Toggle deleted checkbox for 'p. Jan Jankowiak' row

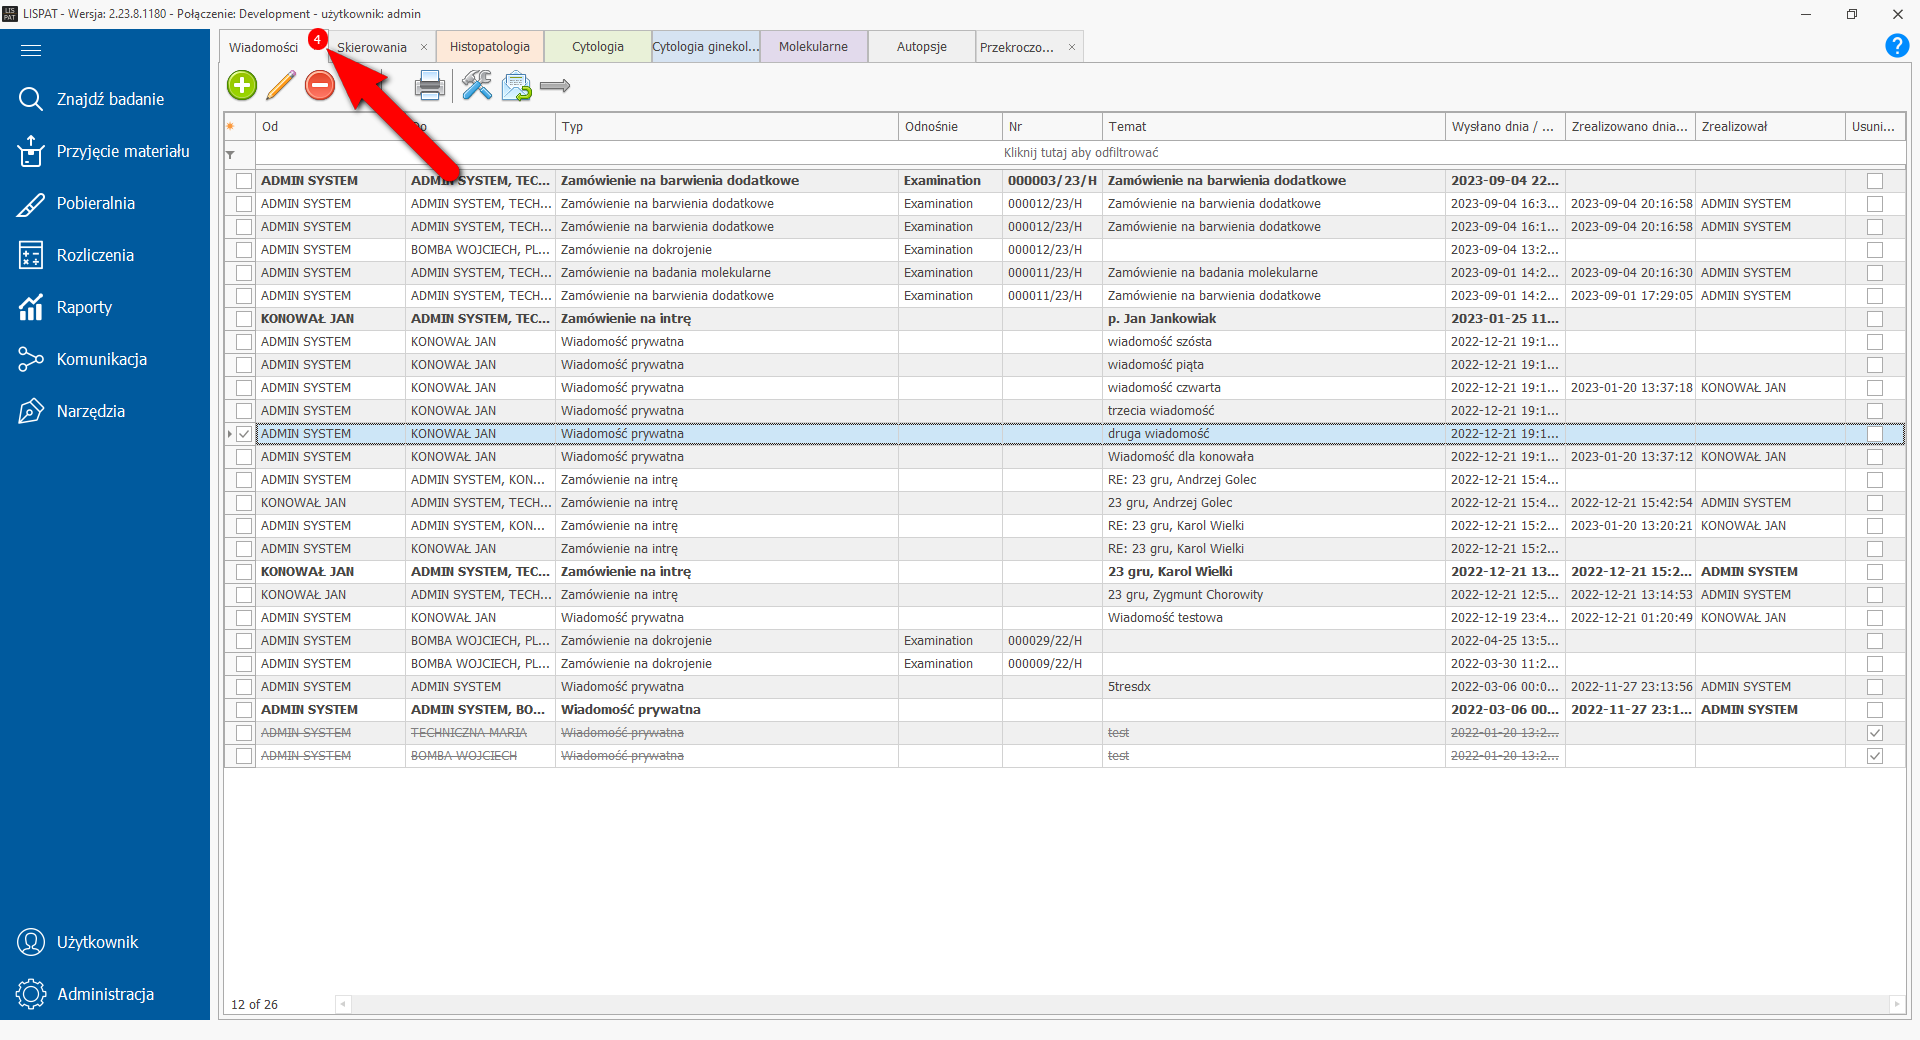coord(1875,319)
